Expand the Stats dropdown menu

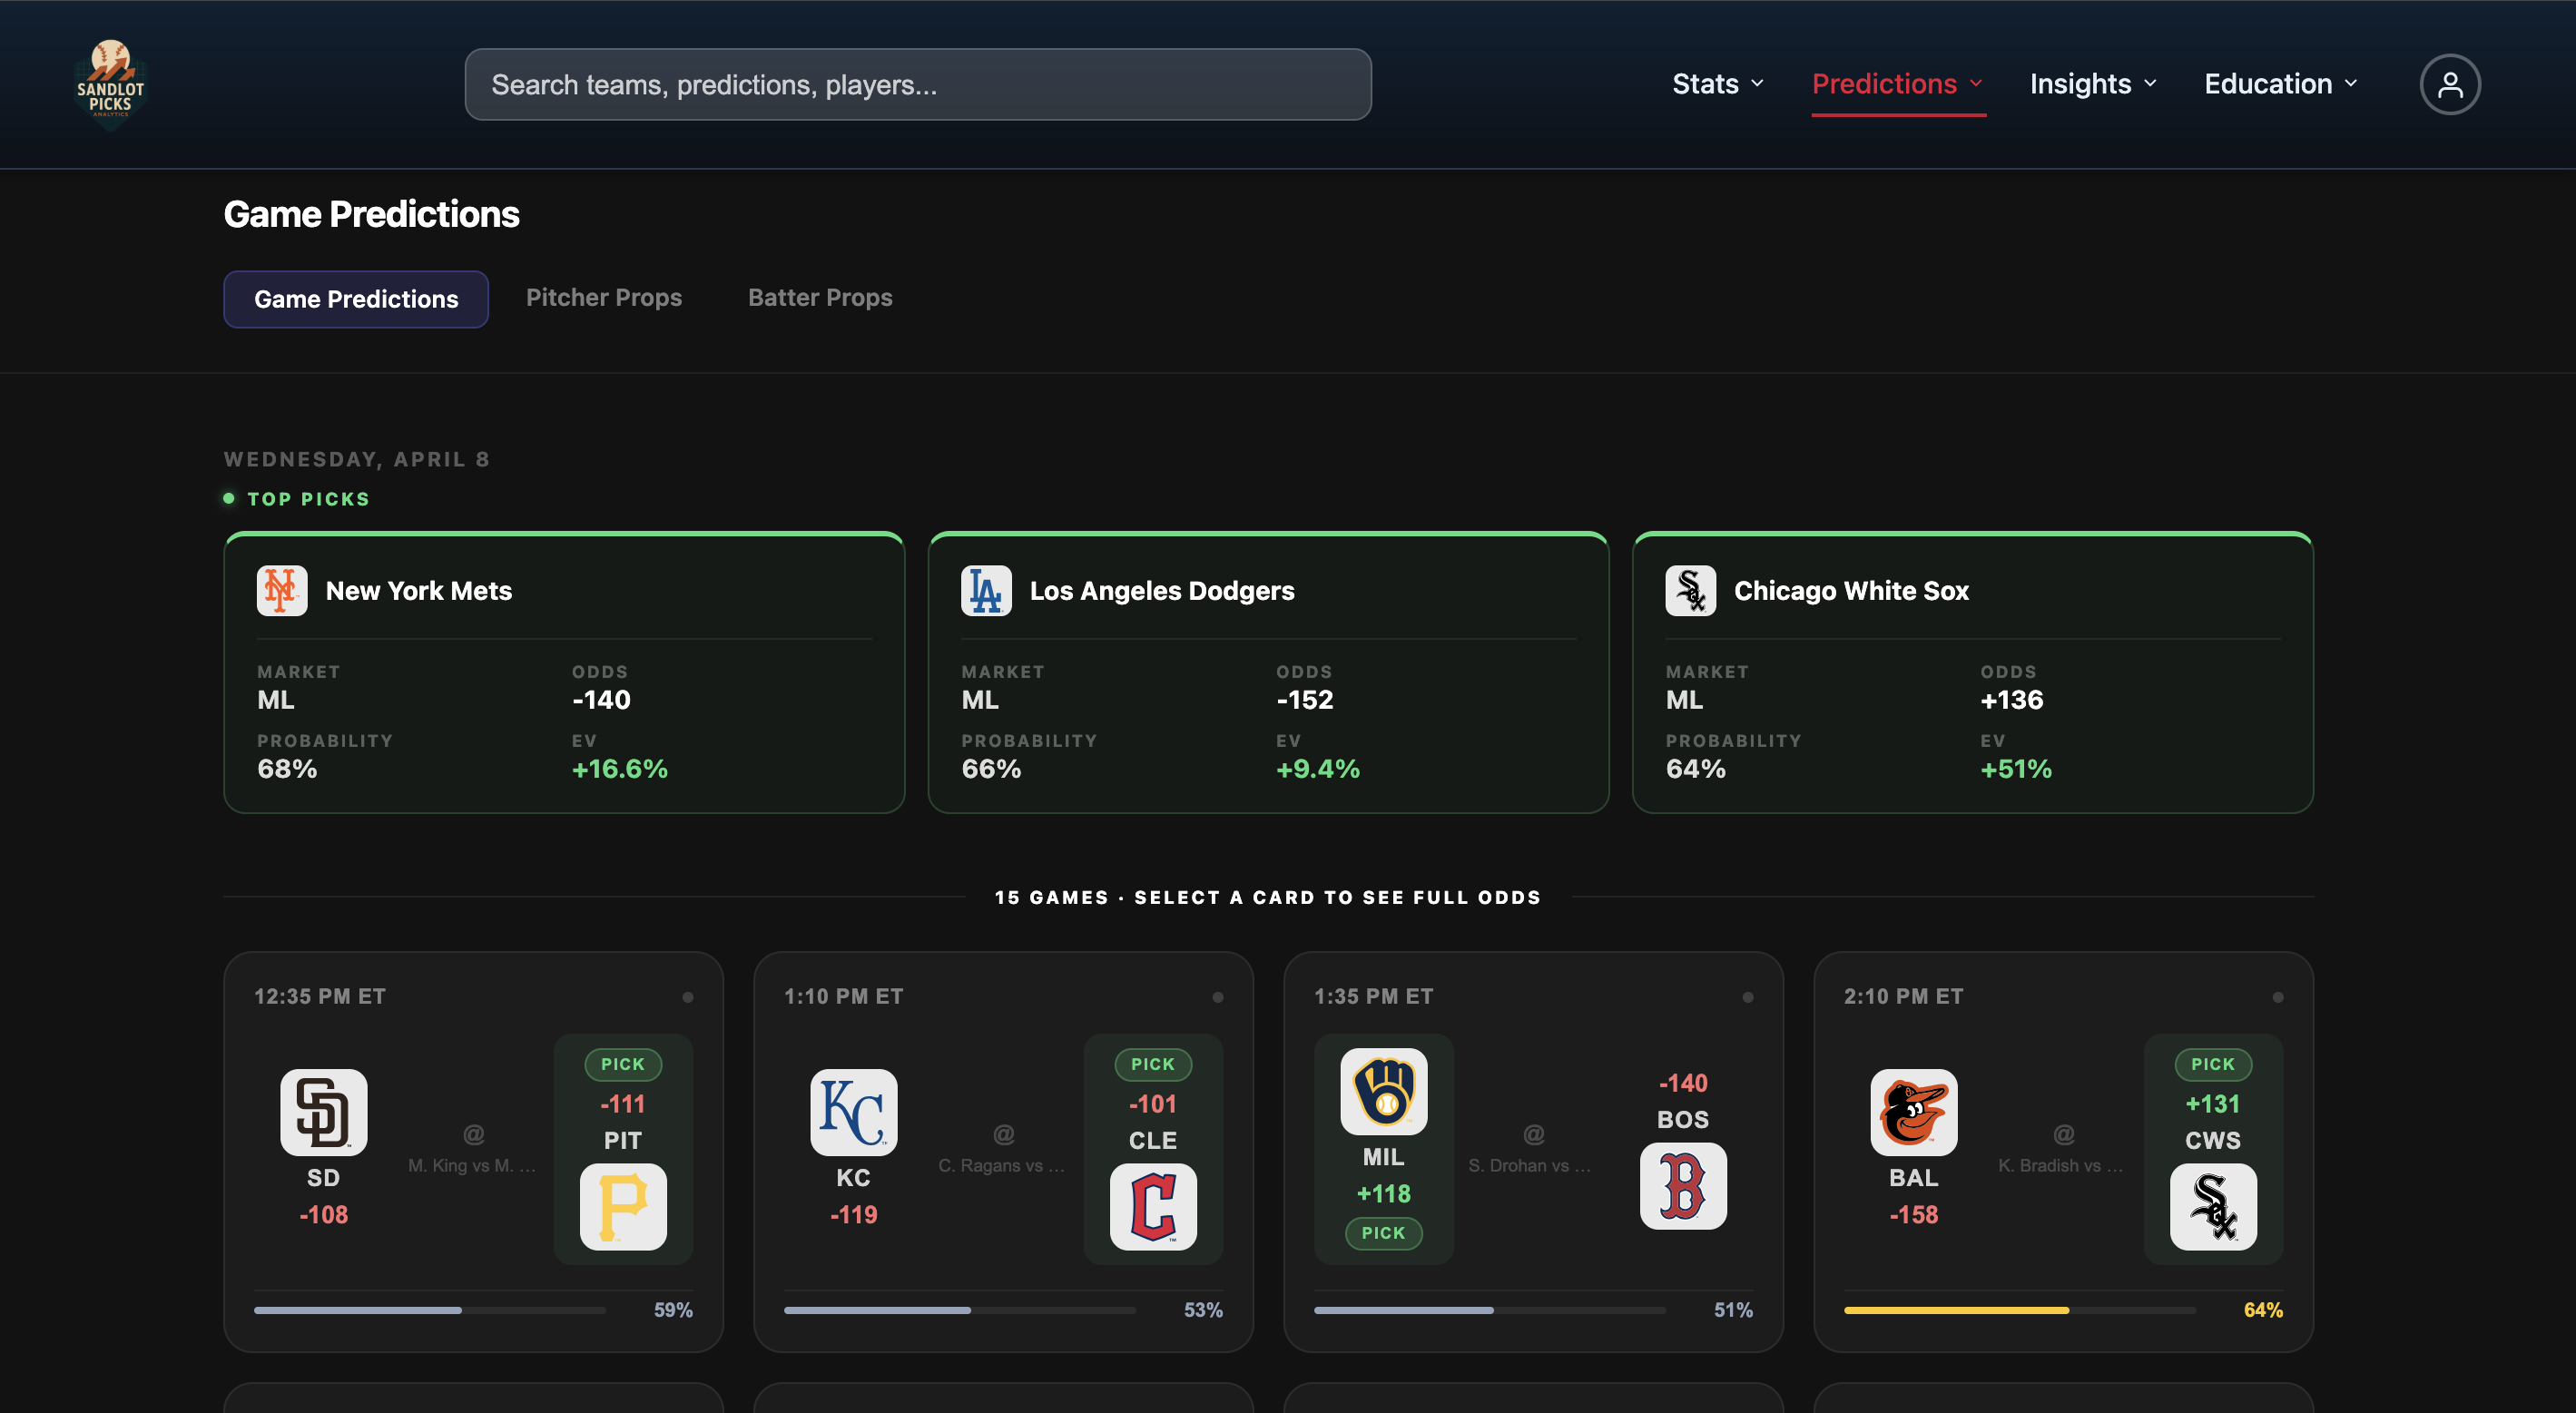1717,84
